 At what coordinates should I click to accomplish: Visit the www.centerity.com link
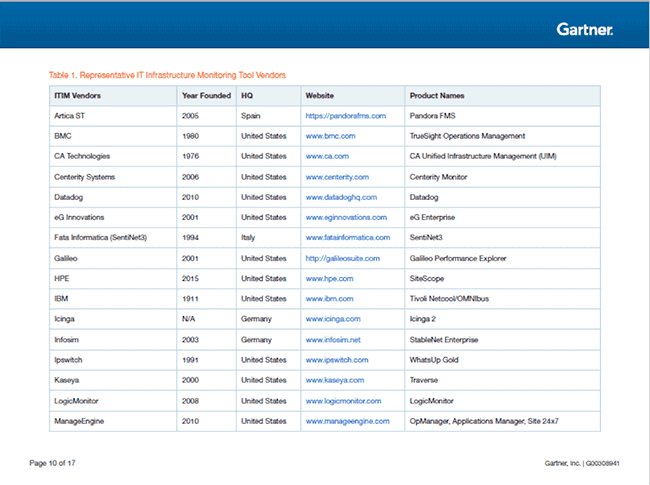(x=337, y=177)
